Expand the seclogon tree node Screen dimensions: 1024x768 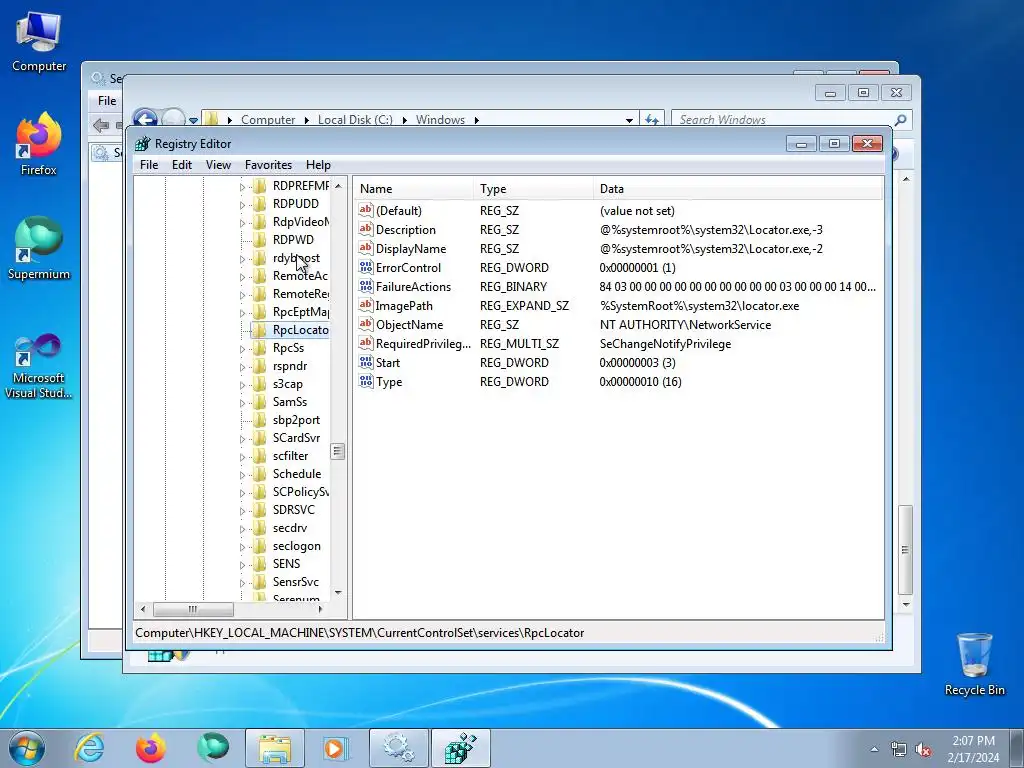[x=242, y=547]
